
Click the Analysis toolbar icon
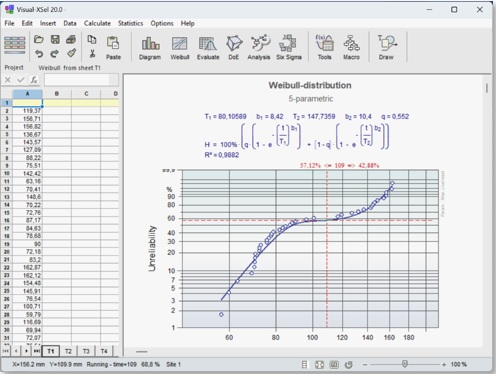[259, 48]
